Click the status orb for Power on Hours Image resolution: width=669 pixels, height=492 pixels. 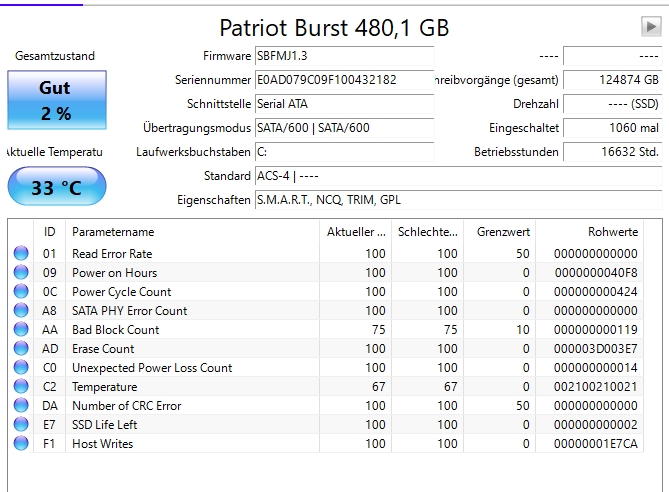click(21, 272)
